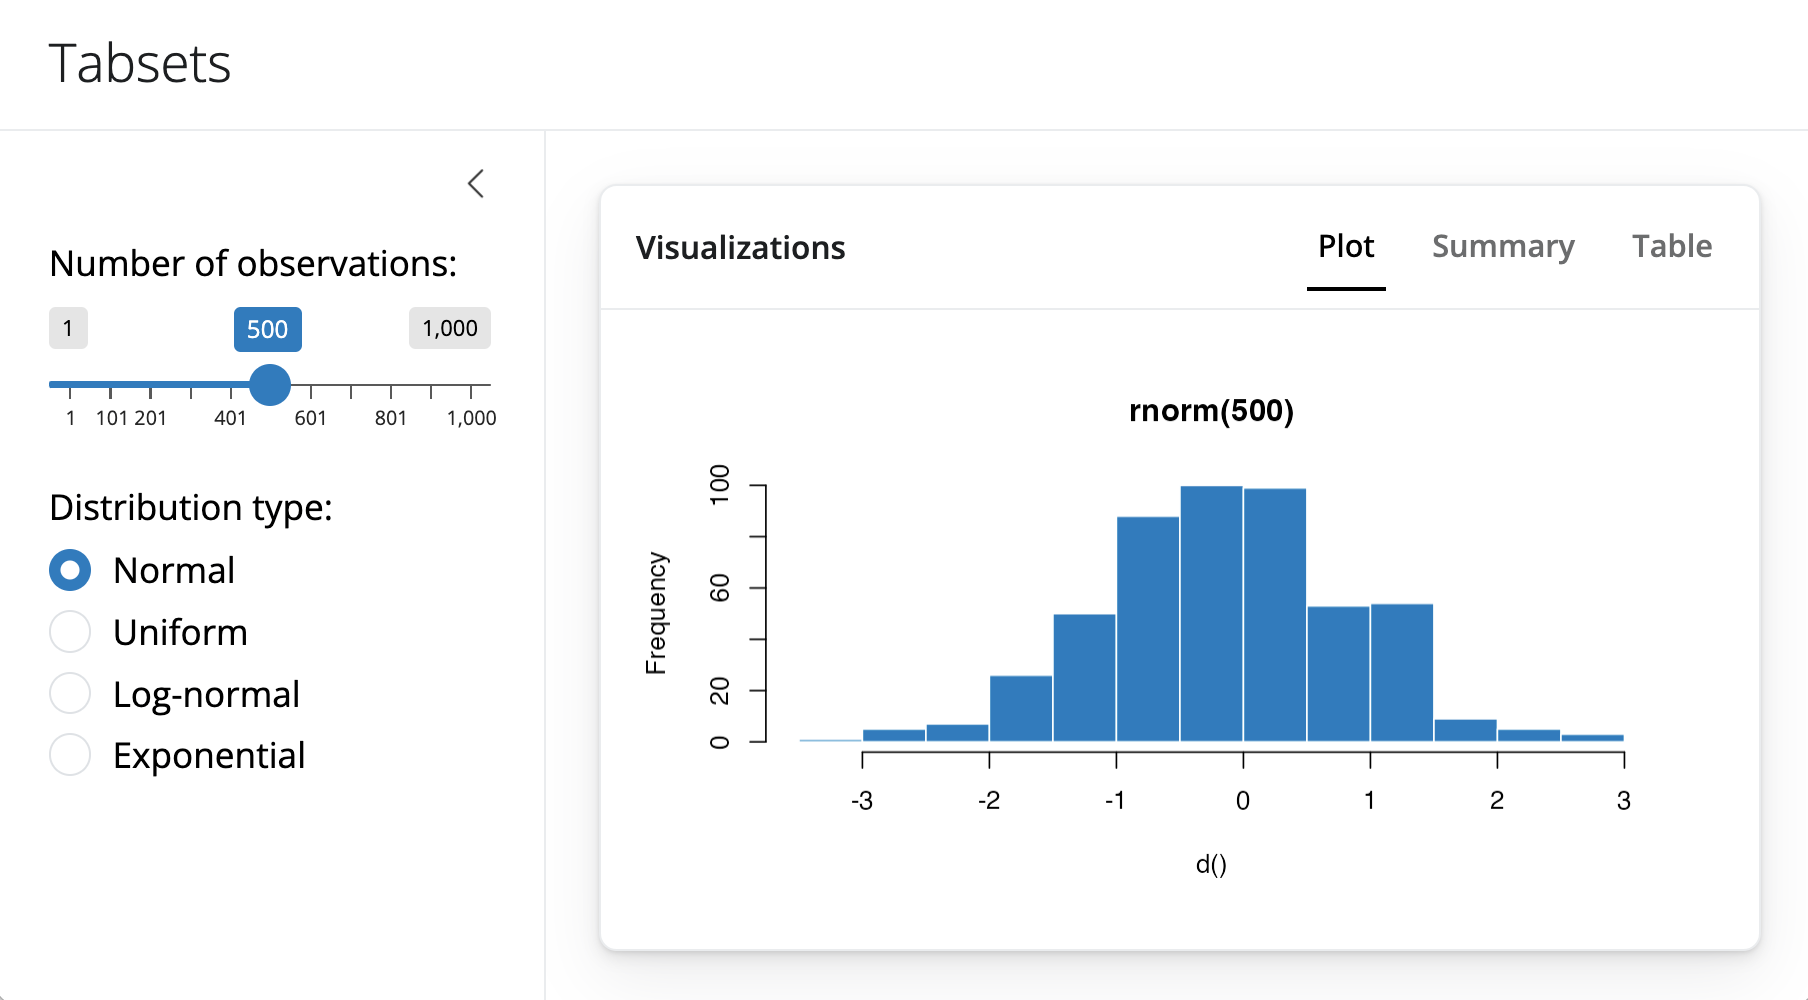
Task: Select the Plot tab
Action: tap(1346, 247)
